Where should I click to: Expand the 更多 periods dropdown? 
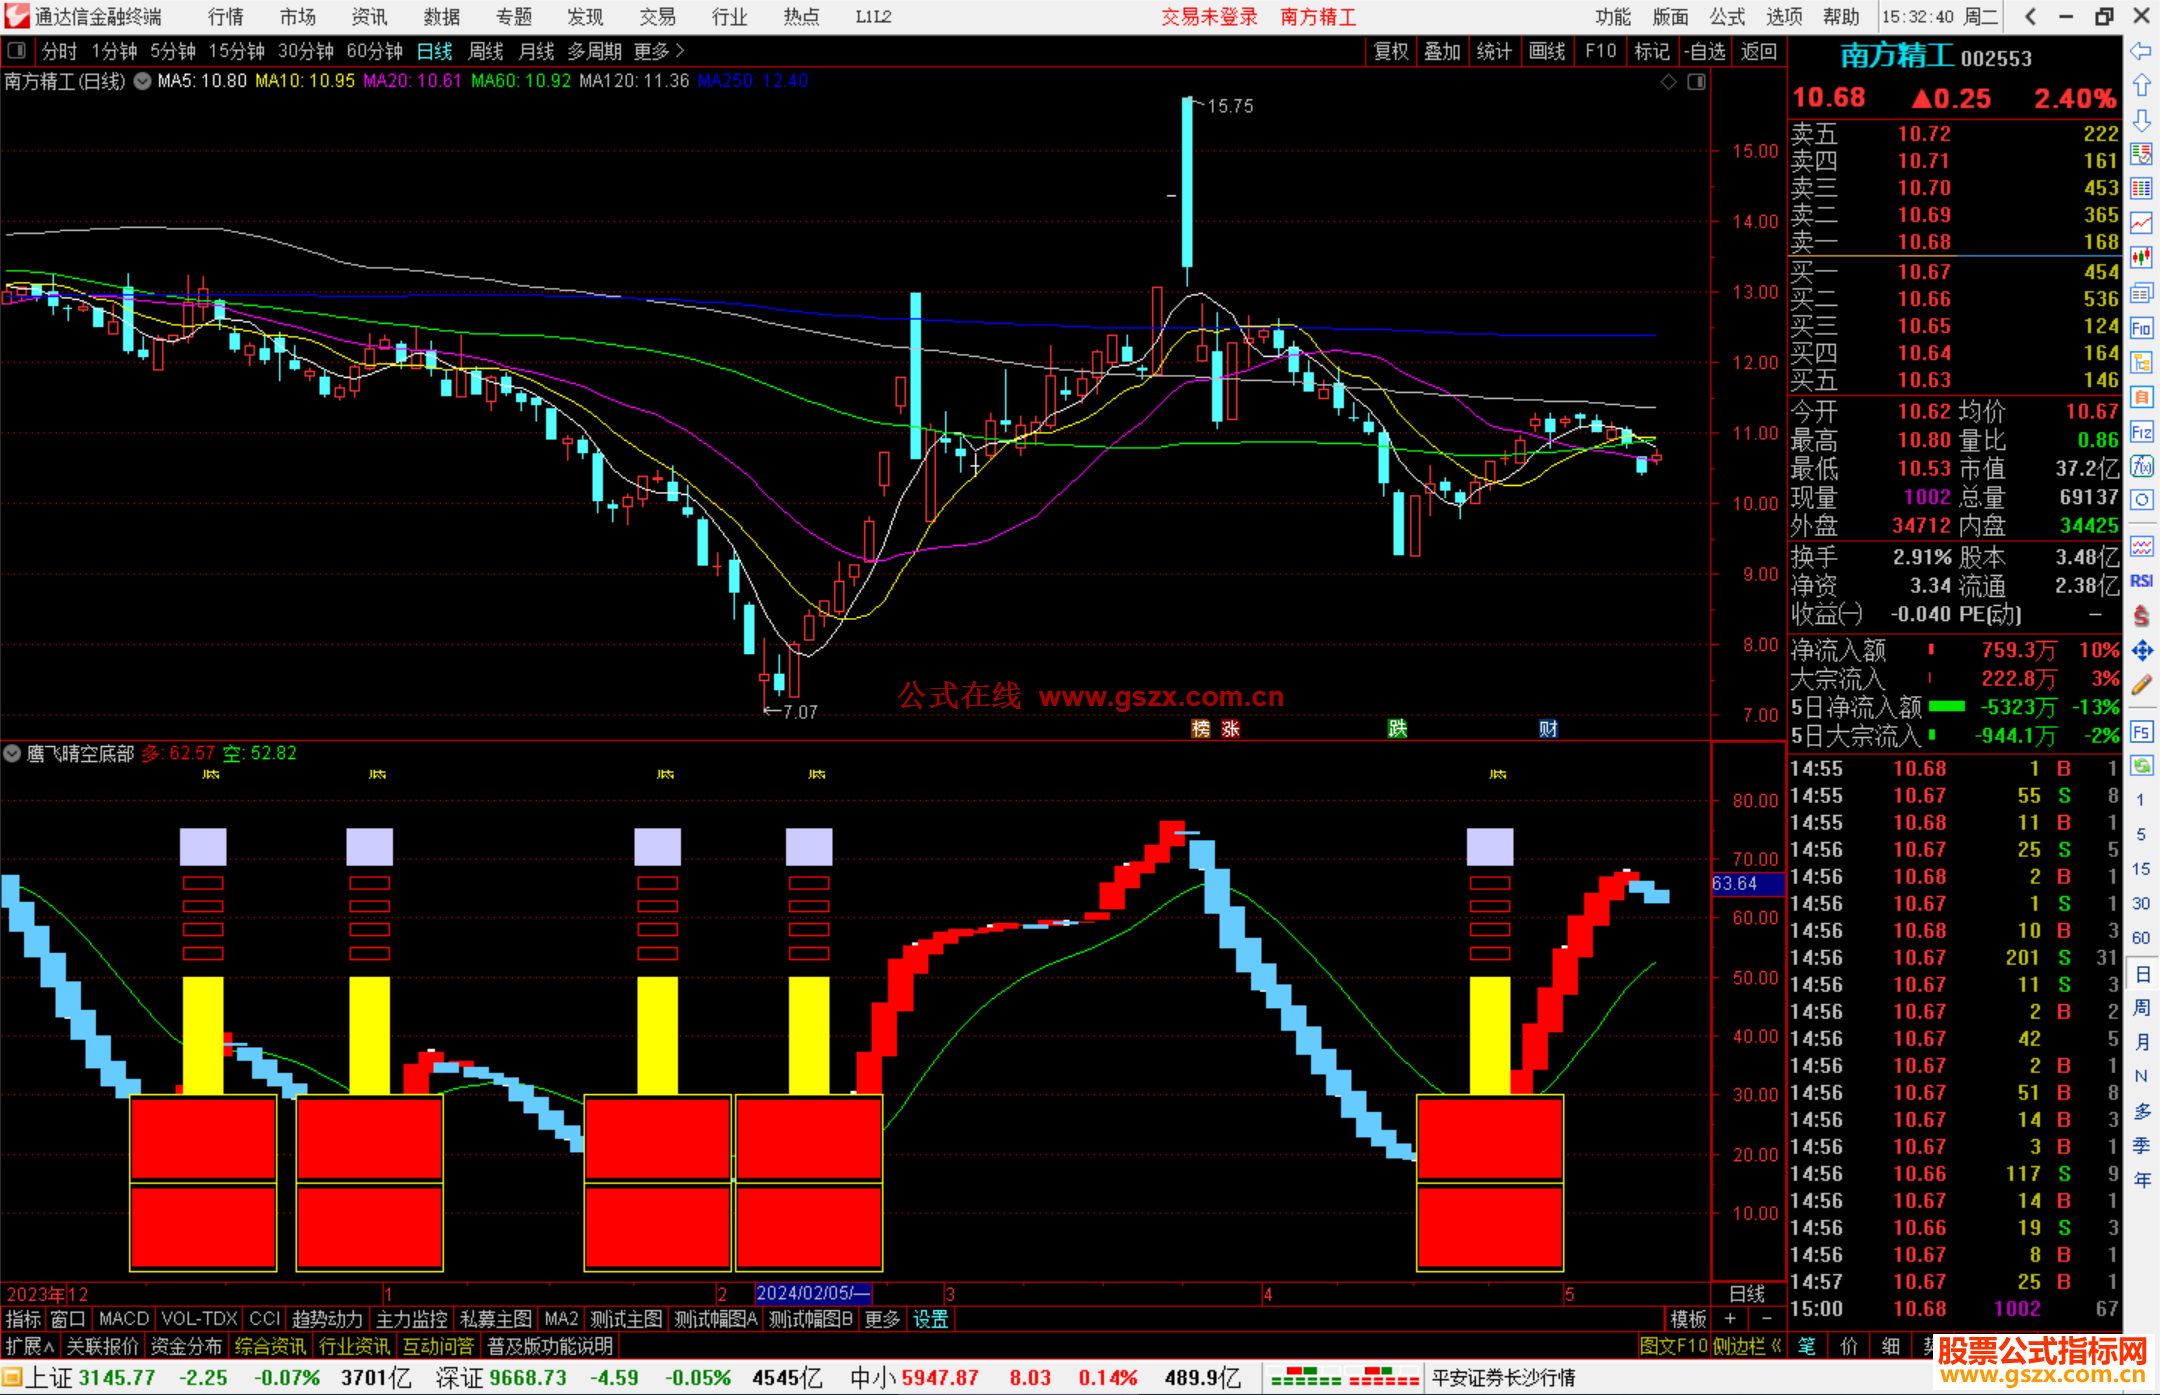tap(659, 51)
